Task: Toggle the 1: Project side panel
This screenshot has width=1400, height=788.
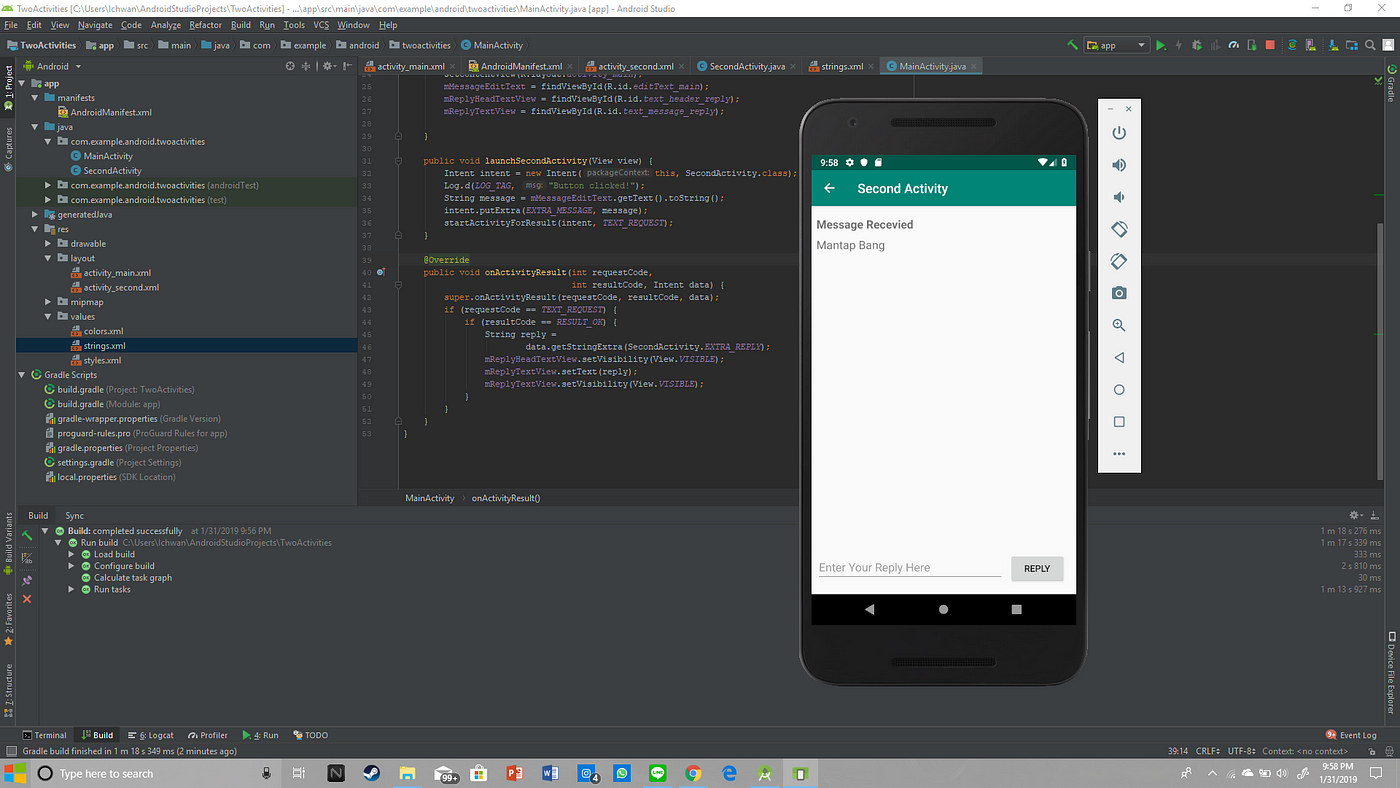Action: (8, 88)
